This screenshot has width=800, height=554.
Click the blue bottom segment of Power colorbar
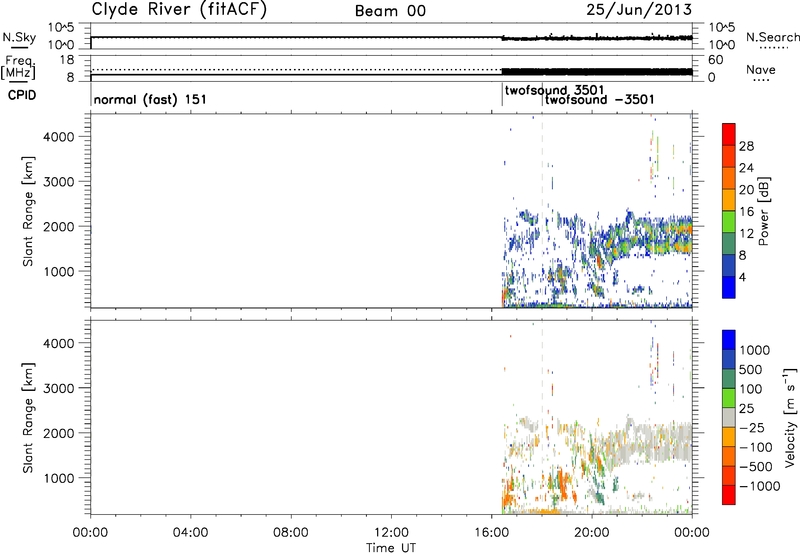coord(729,287)
